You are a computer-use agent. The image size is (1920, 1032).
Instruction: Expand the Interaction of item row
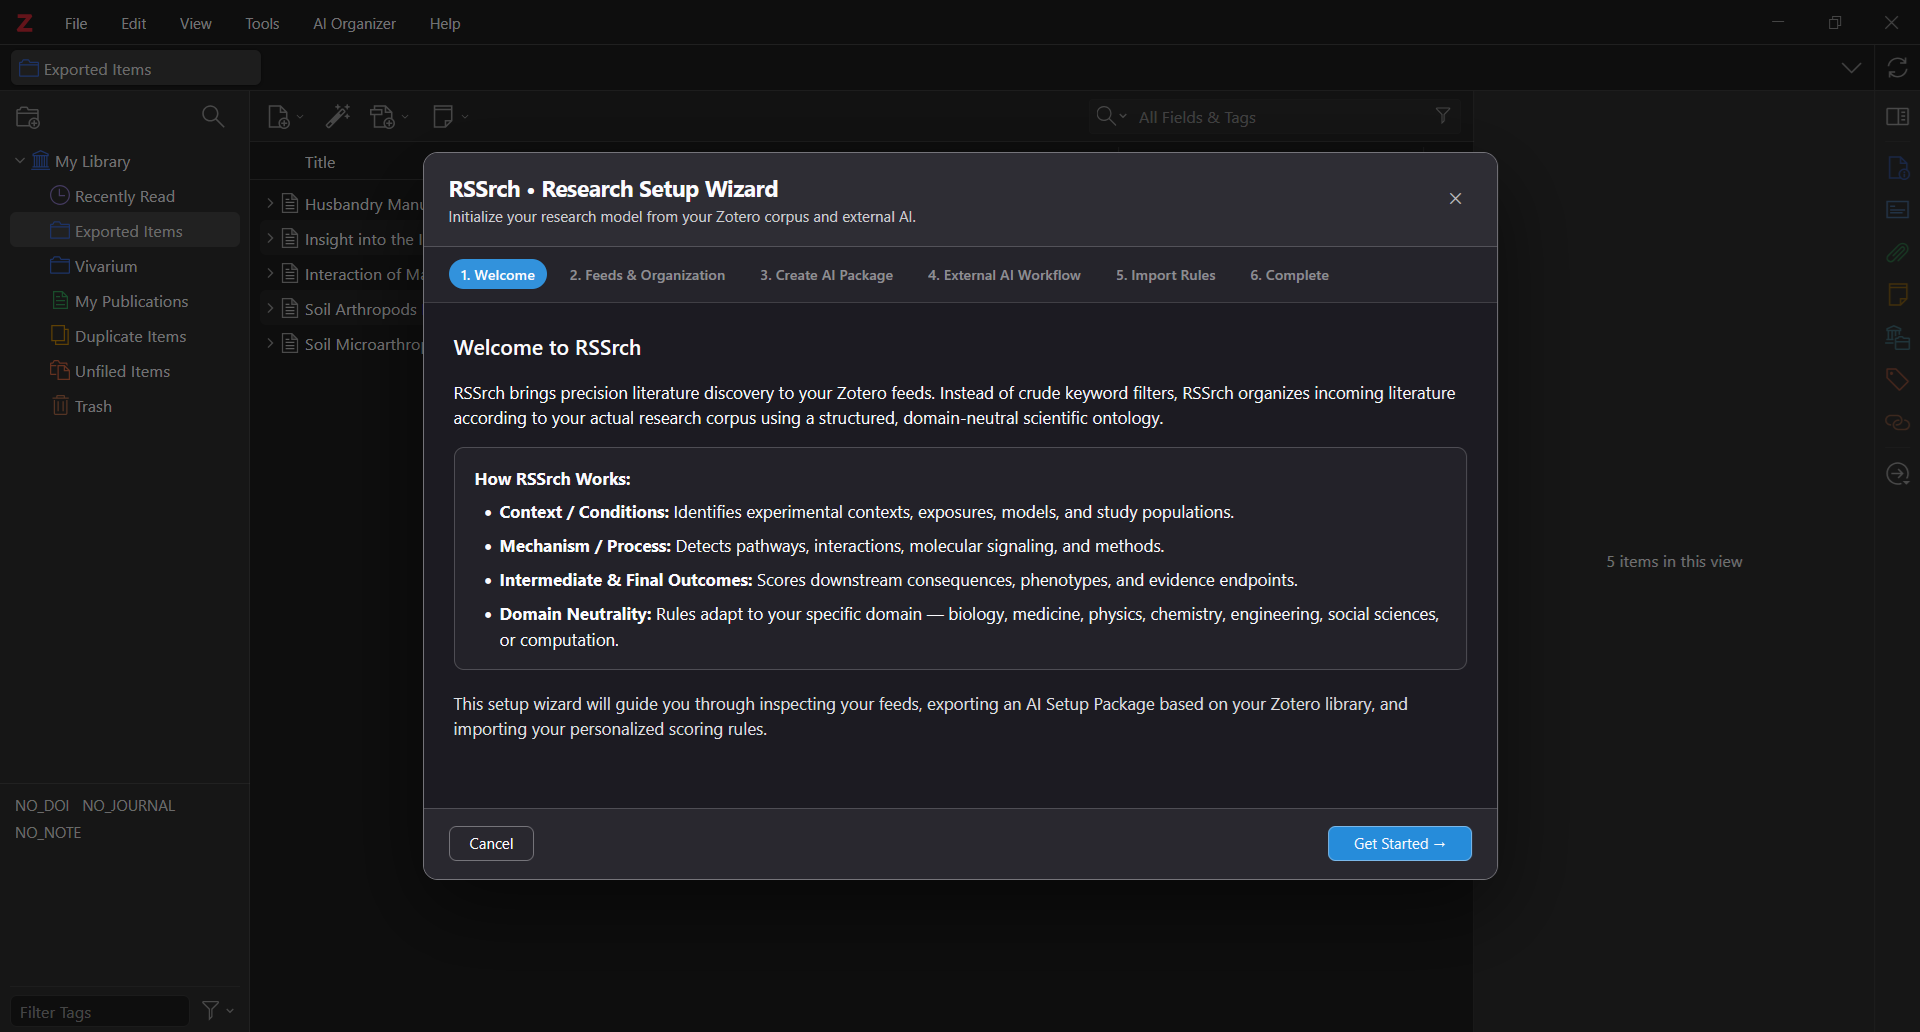pyautogui.click(x=270, y=273)
